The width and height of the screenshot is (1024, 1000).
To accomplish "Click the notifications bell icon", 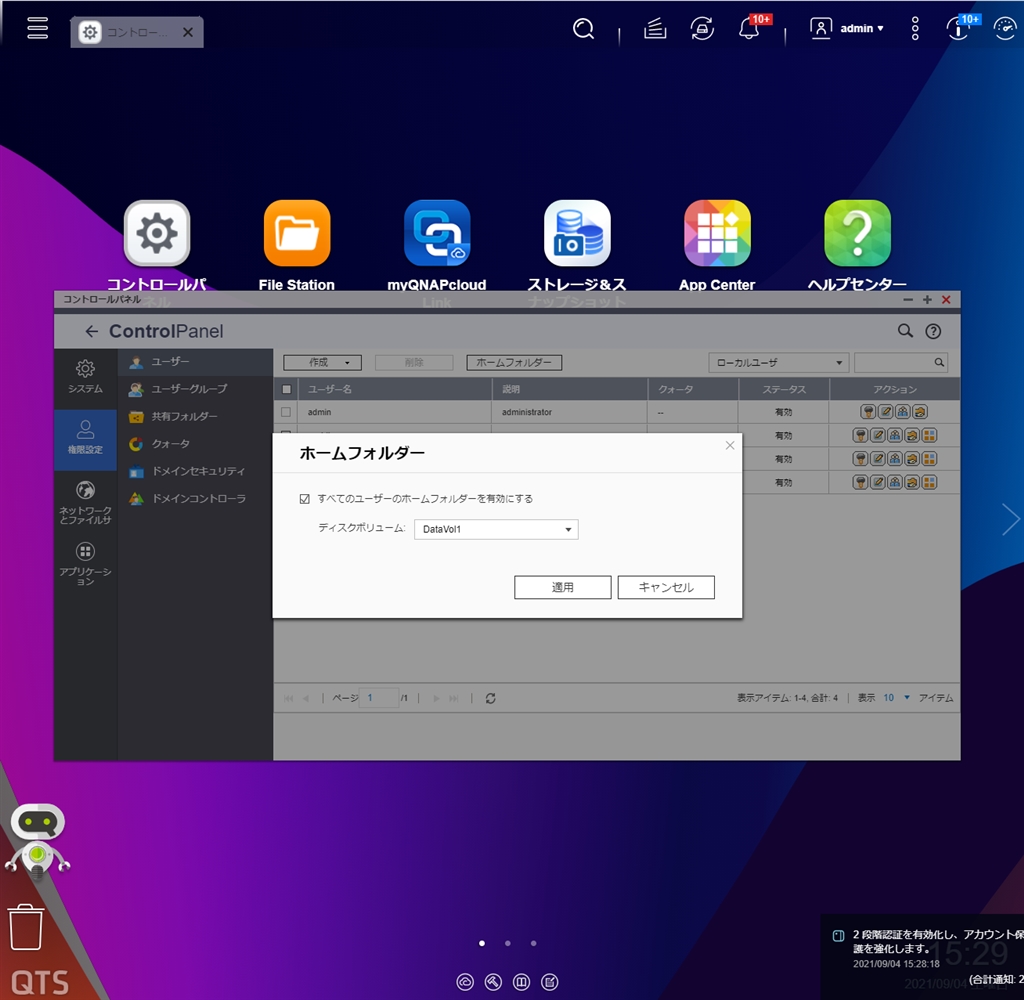I will [x=749, y=29].
